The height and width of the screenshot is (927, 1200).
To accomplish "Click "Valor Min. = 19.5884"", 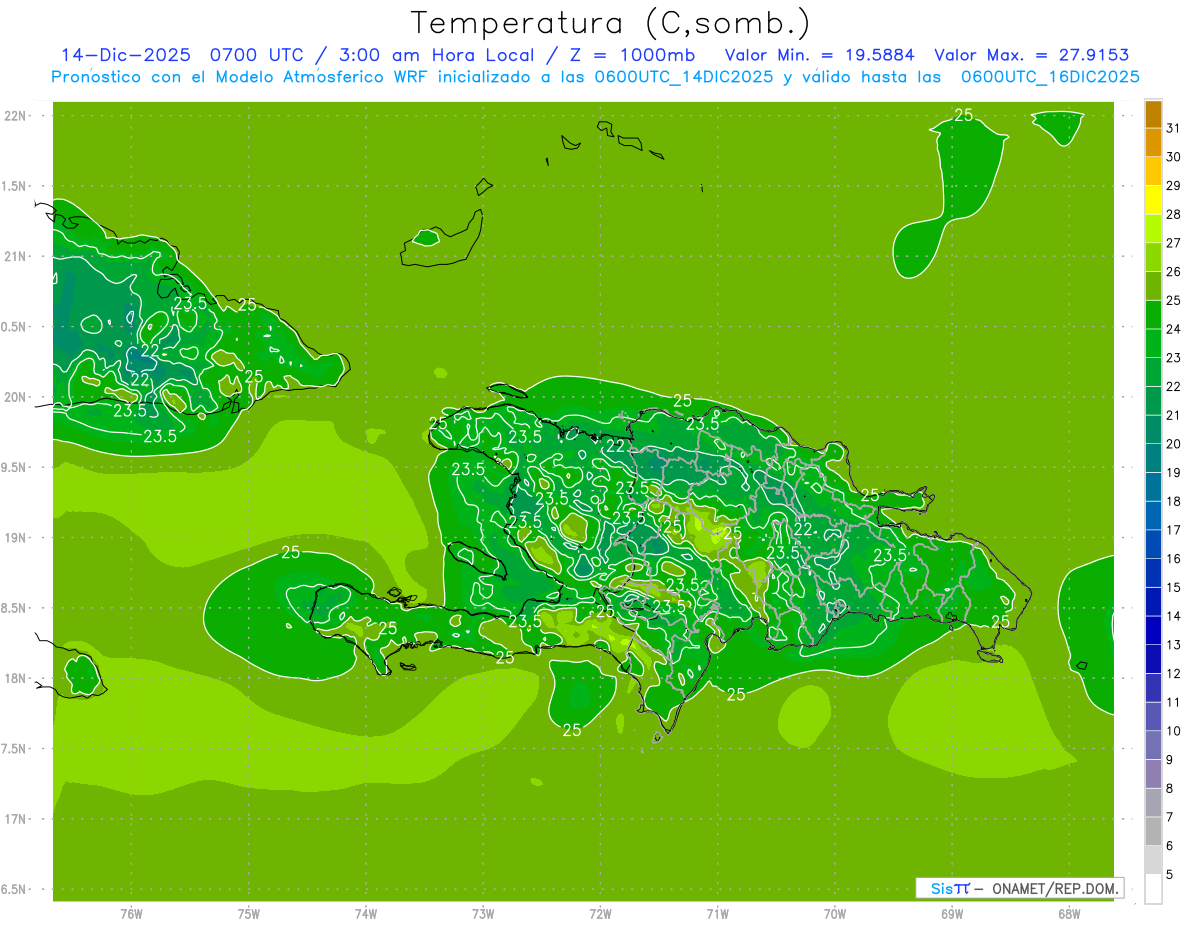I will (x=820, y=55).
